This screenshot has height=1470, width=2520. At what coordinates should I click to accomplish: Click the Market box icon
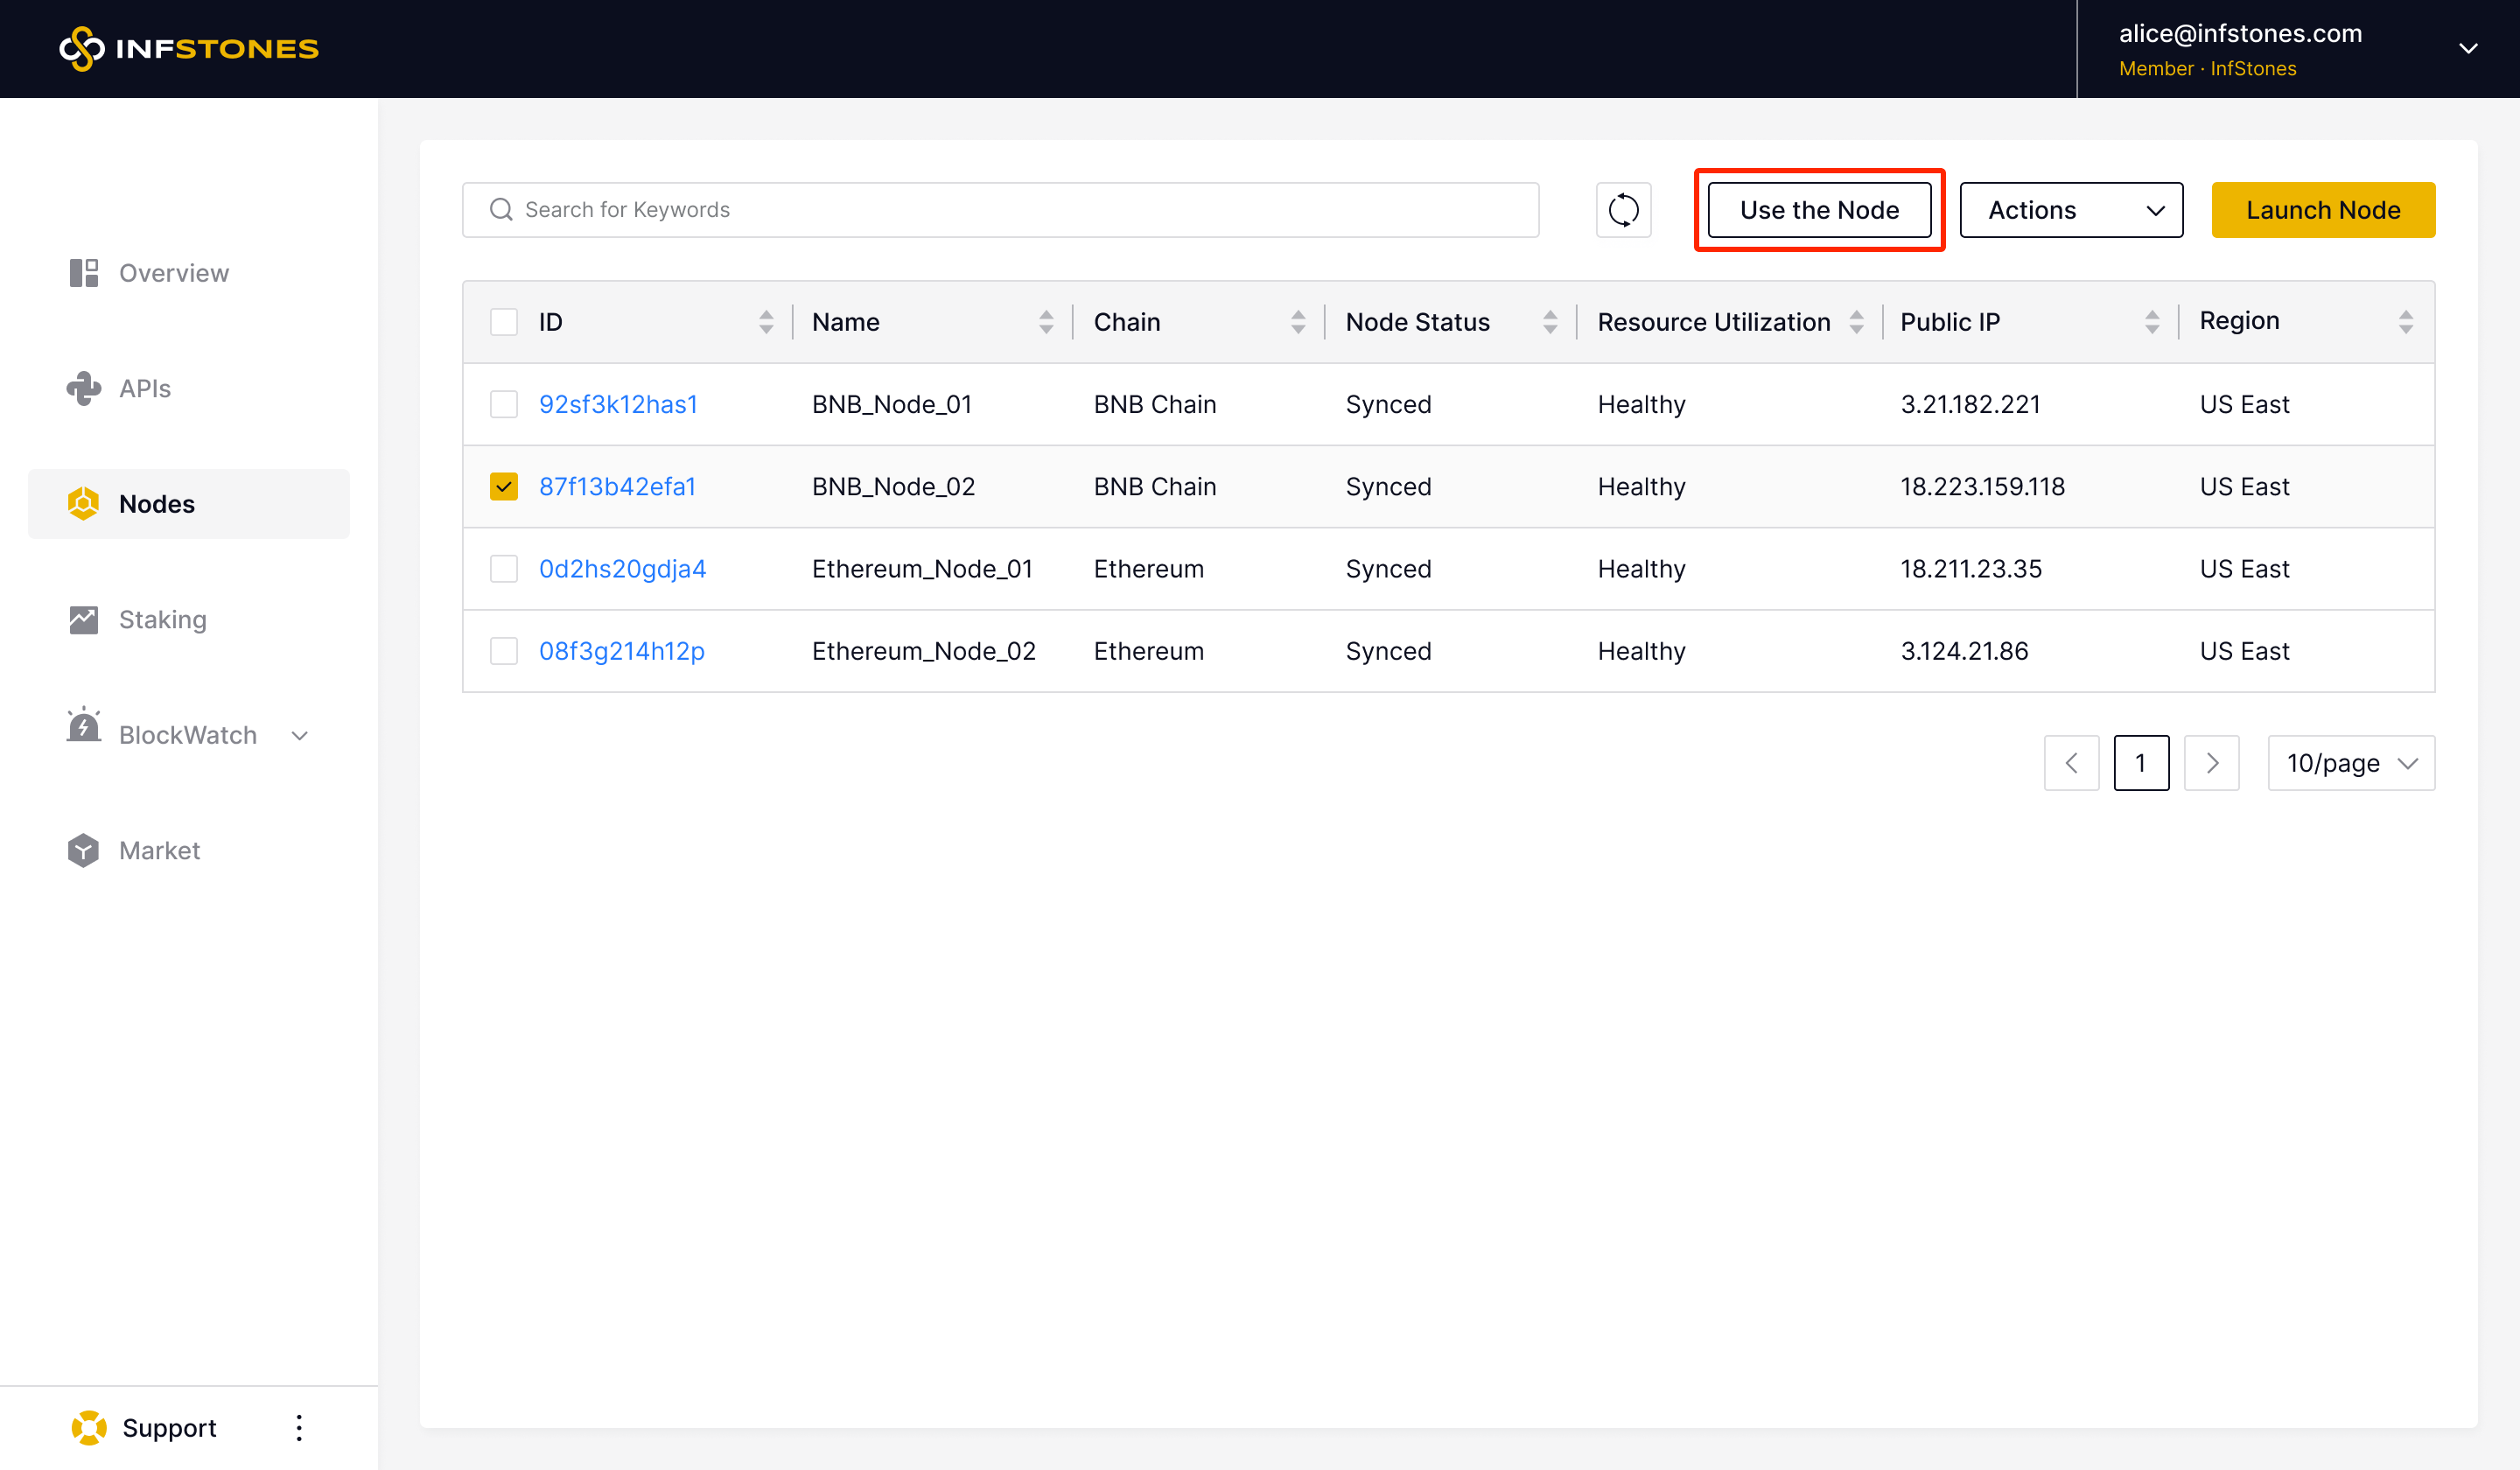tap(84, 850)
